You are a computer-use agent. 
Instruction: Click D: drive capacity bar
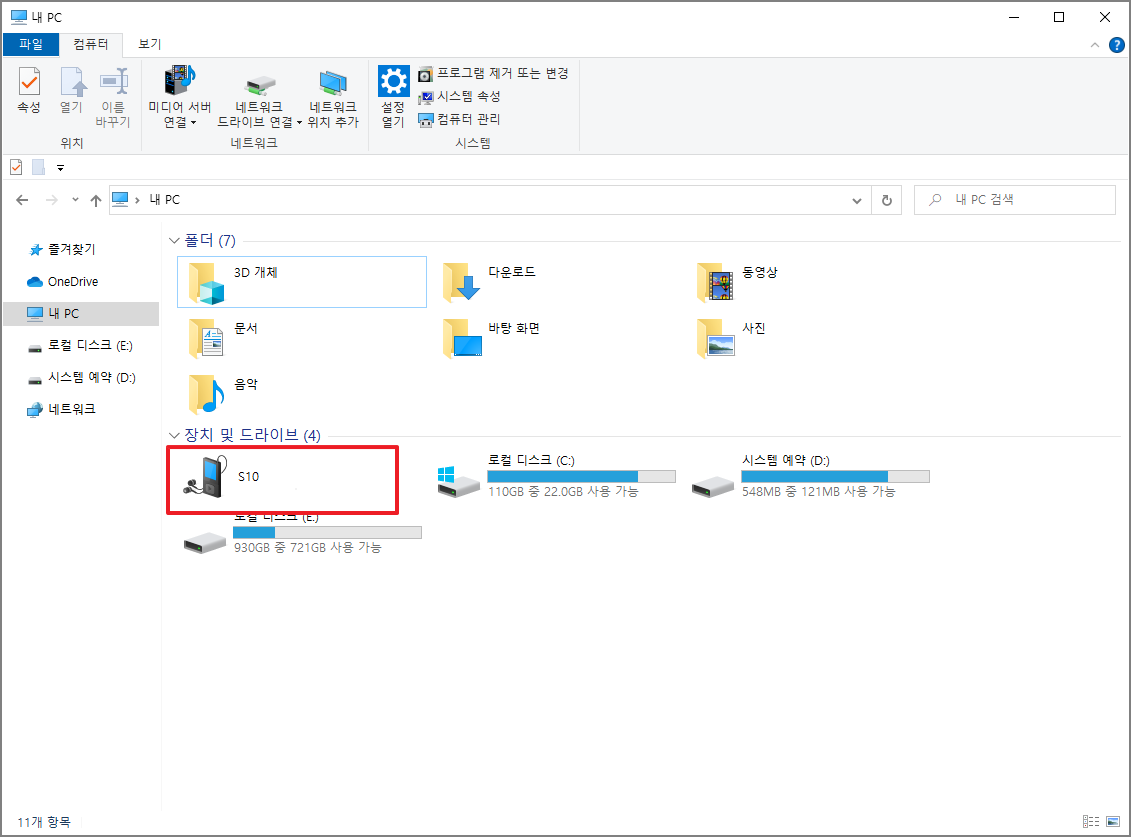[835, 476]
